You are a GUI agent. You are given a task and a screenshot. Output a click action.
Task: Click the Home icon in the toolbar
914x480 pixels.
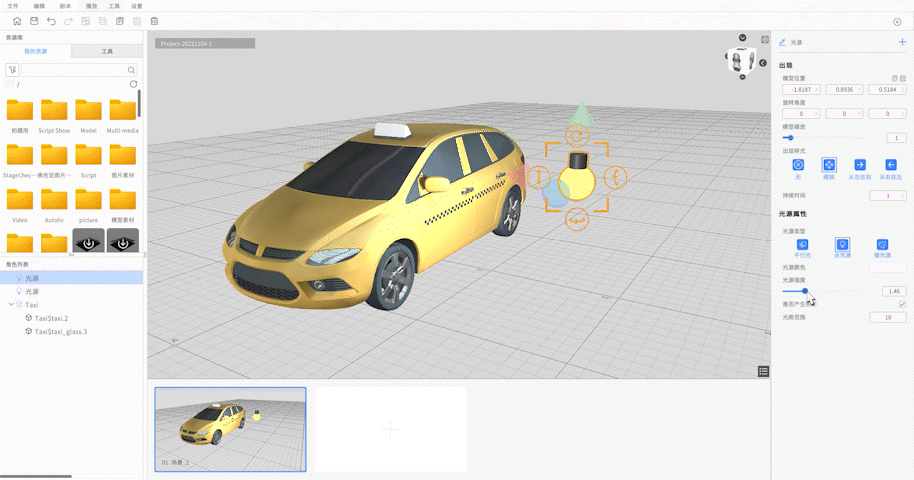tap(17, 21)
